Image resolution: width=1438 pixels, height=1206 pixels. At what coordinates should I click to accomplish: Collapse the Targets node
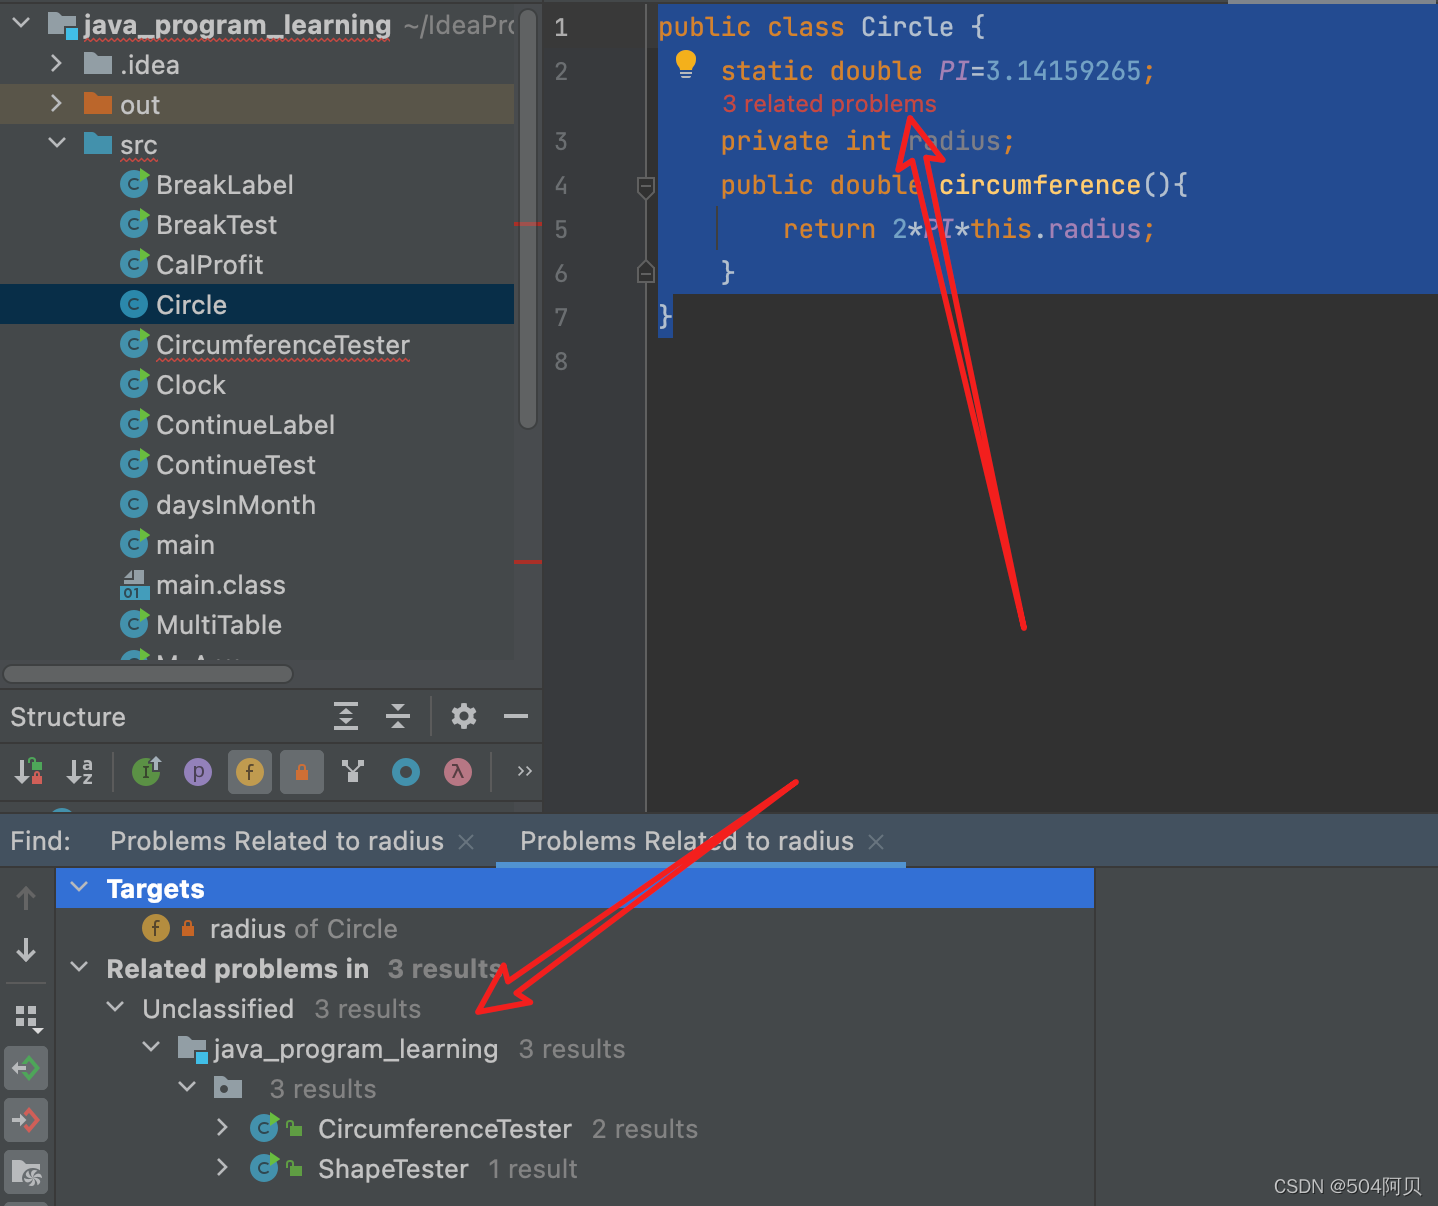[80, 887]
